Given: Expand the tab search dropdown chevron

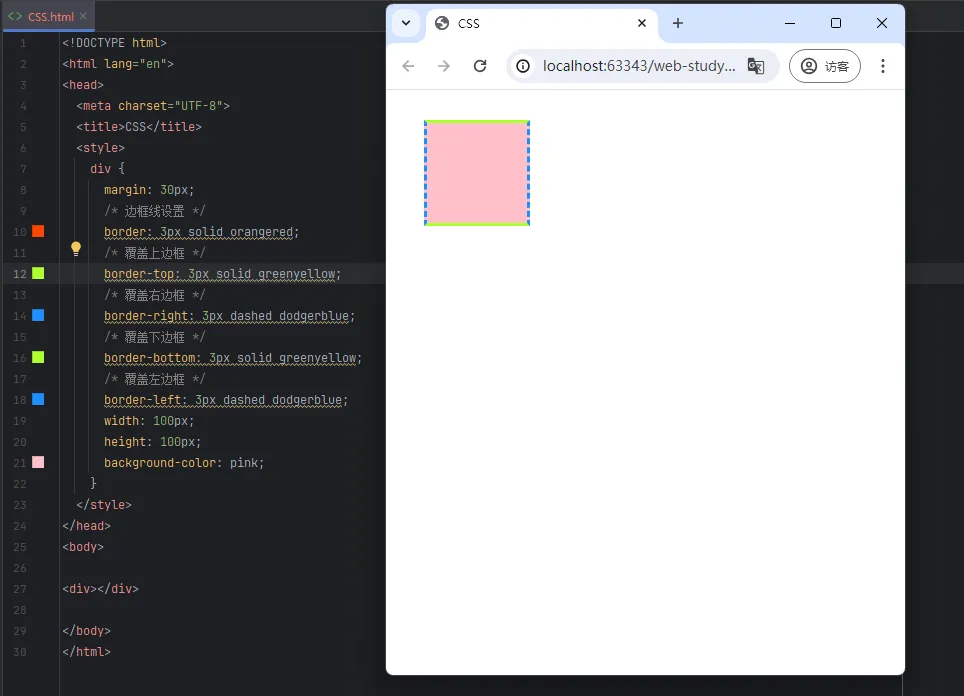Looking at the screenshot, I should (406, 23).
